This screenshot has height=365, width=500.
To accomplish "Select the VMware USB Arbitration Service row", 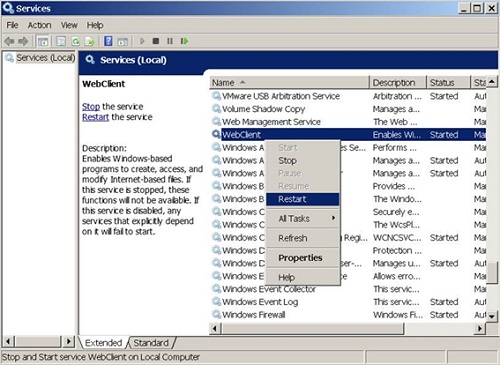I will (348, 96).
